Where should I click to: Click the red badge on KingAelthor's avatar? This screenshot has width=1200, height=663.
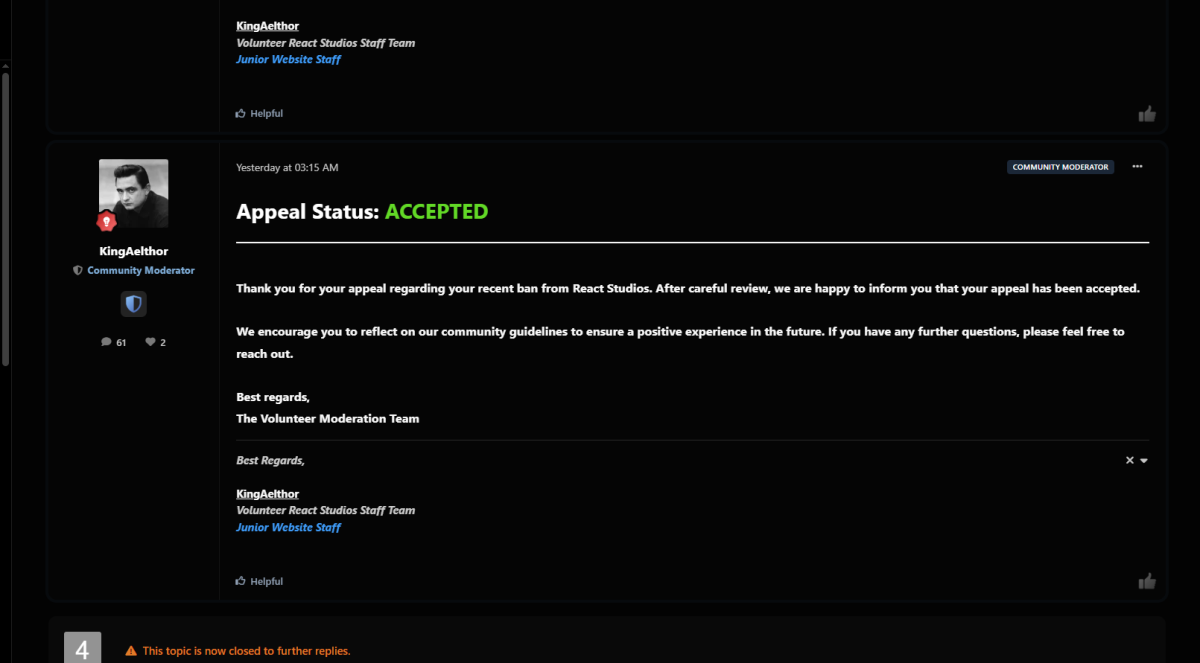pyautogui.click(x=106, y=221)
